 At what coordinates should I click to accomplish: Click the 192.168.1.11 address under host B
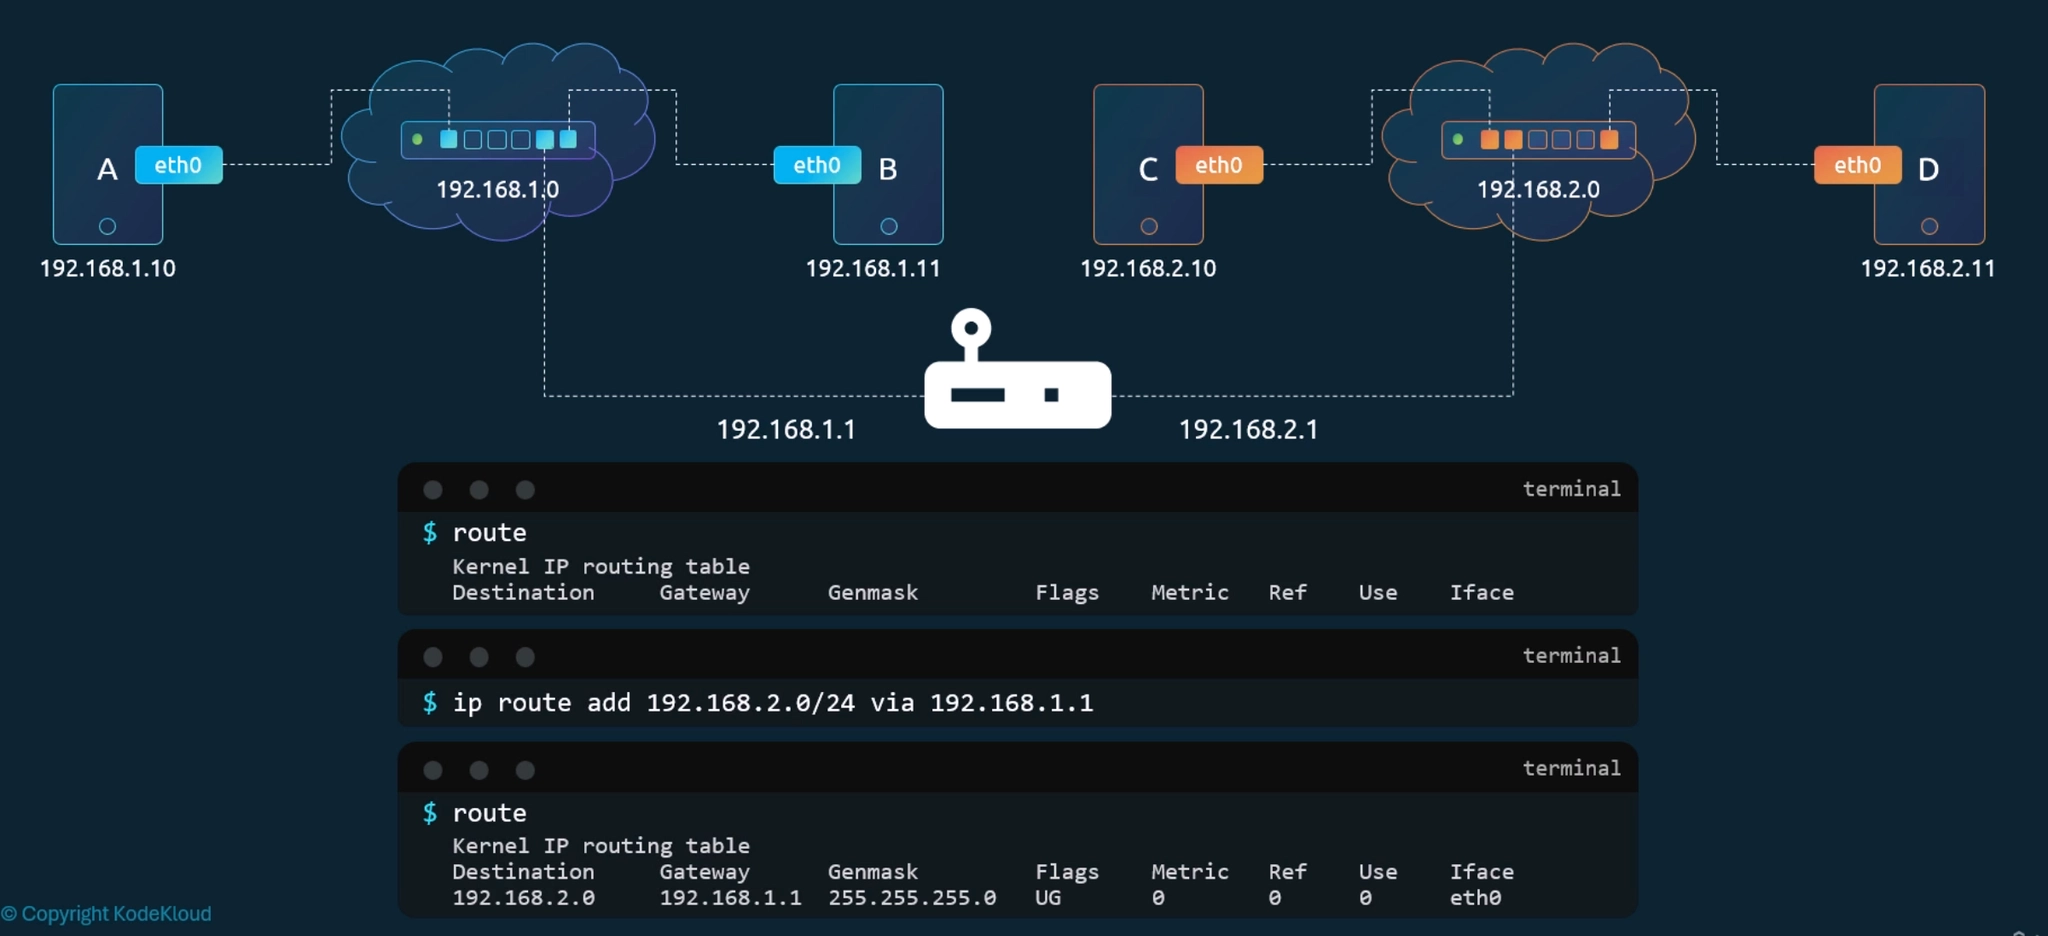tap(873, 268)
